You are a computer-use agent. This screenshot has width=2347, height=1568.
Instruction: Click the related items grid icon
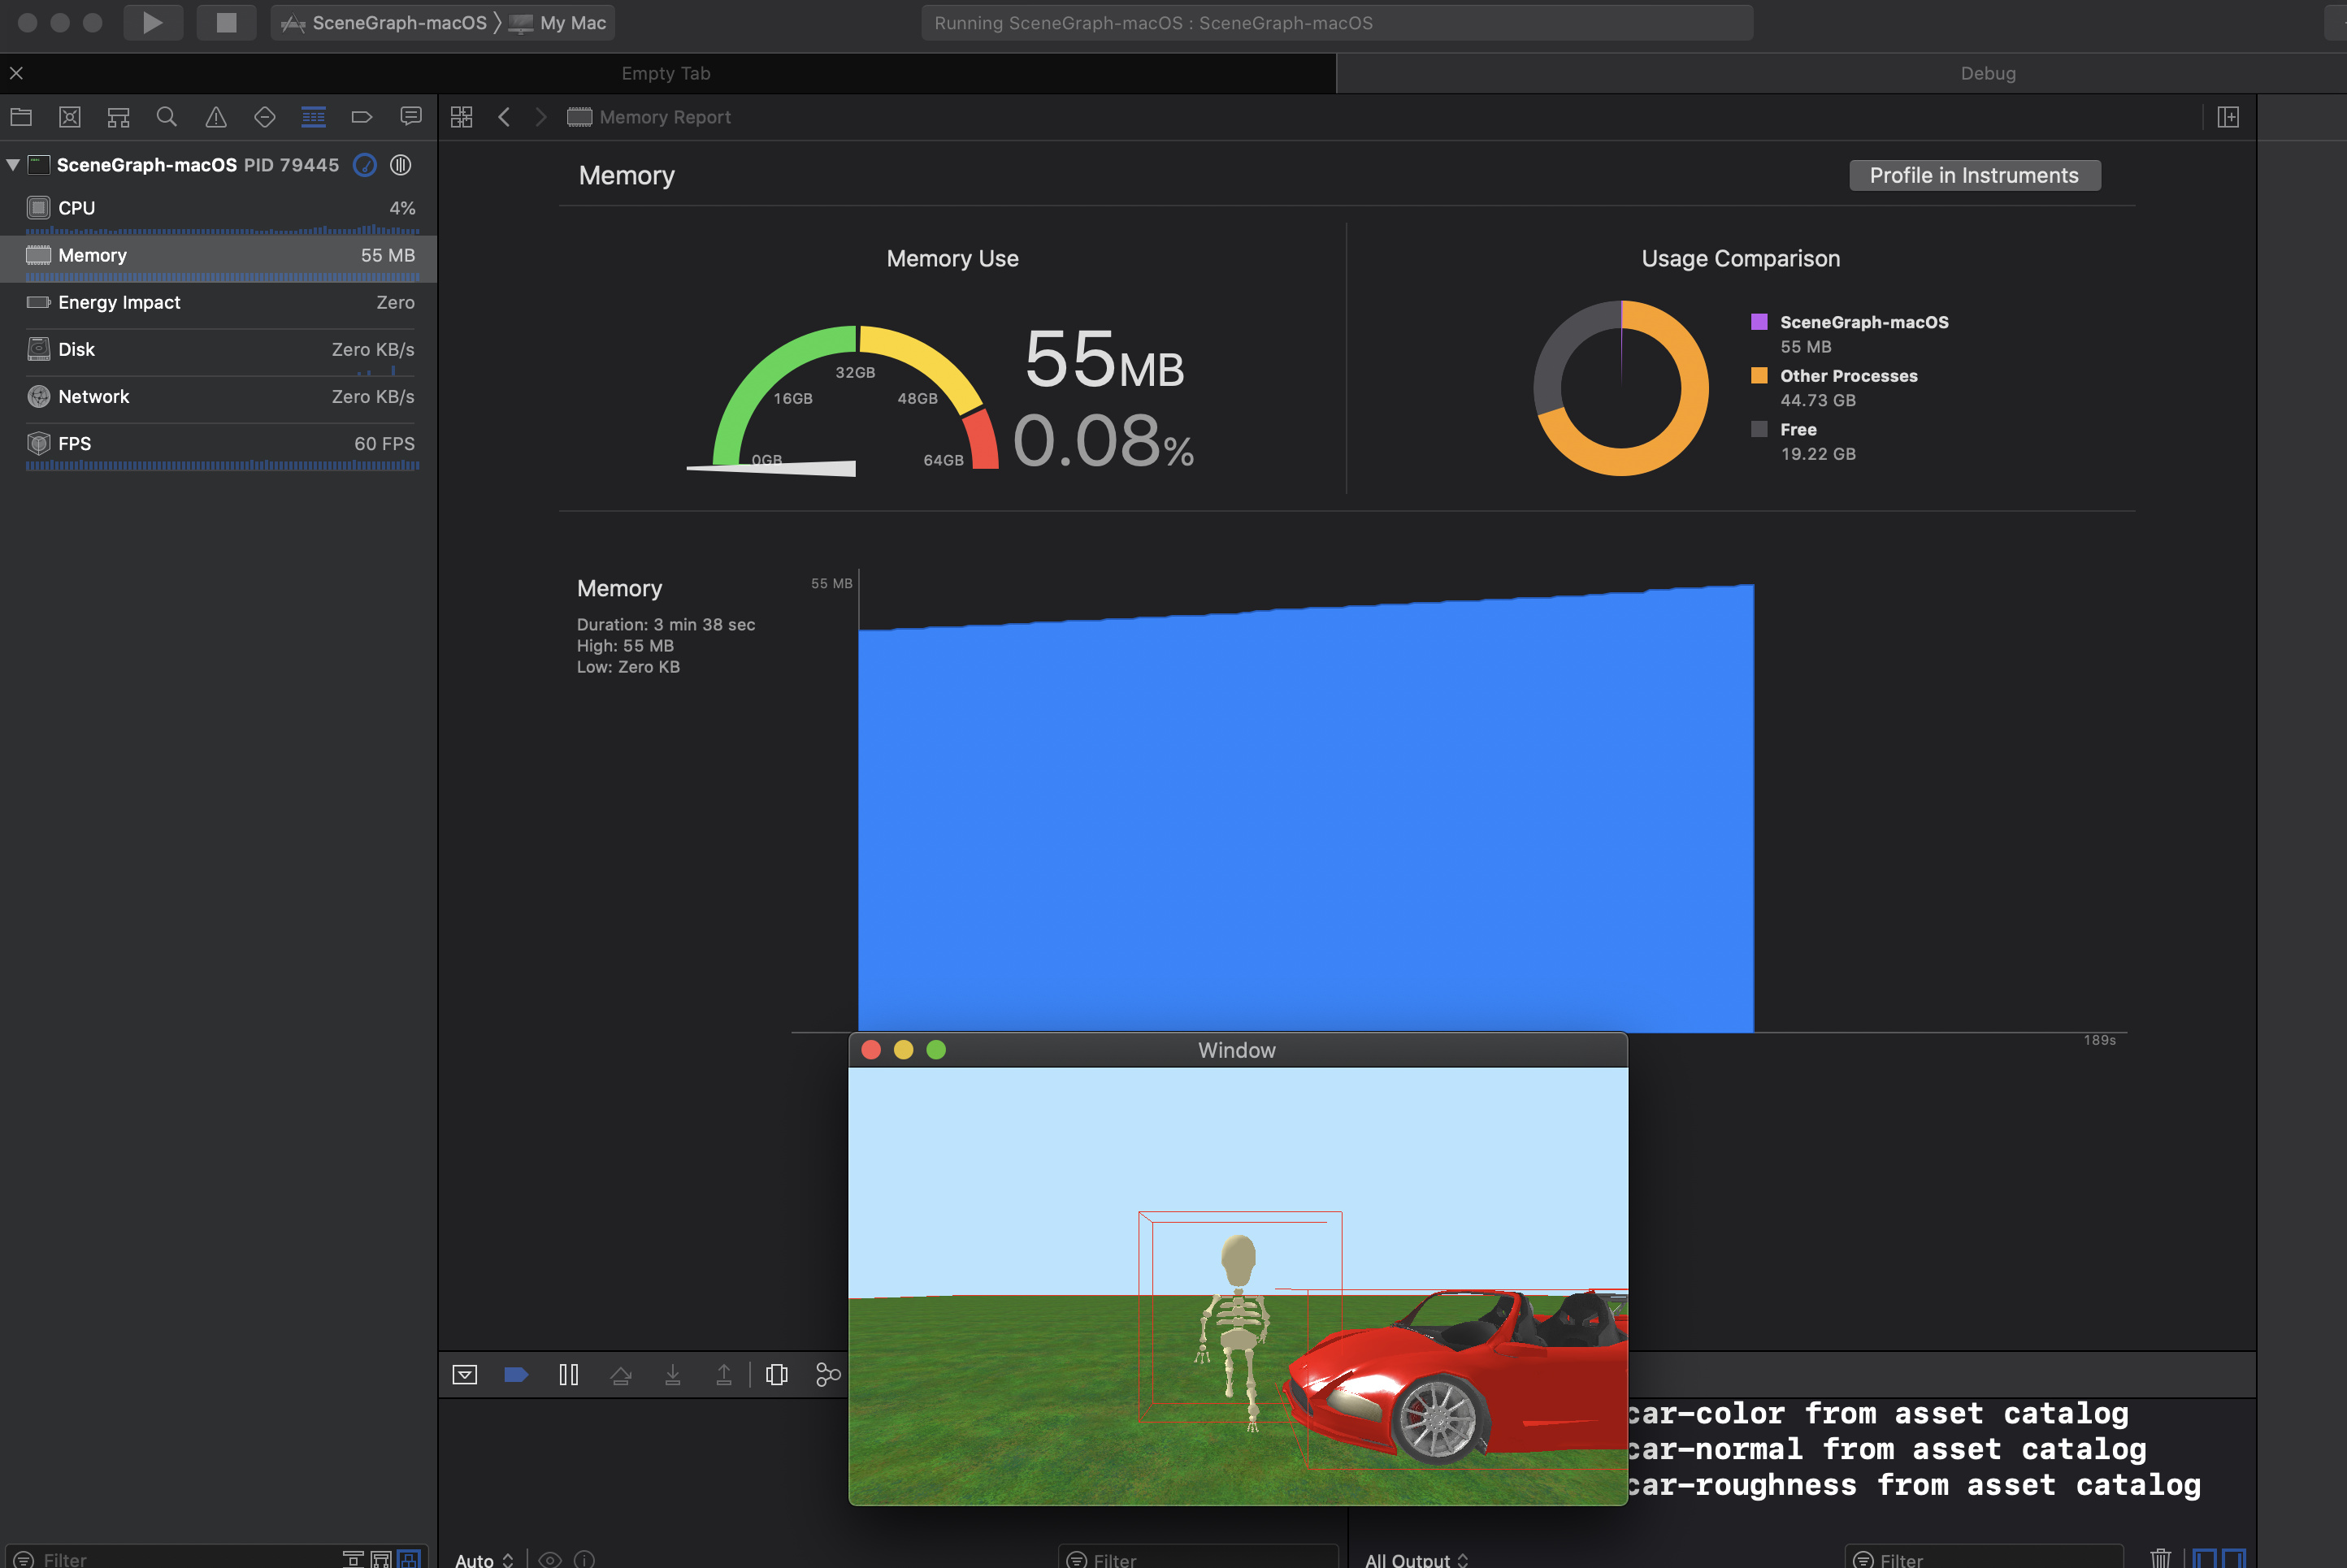point(461,117)
